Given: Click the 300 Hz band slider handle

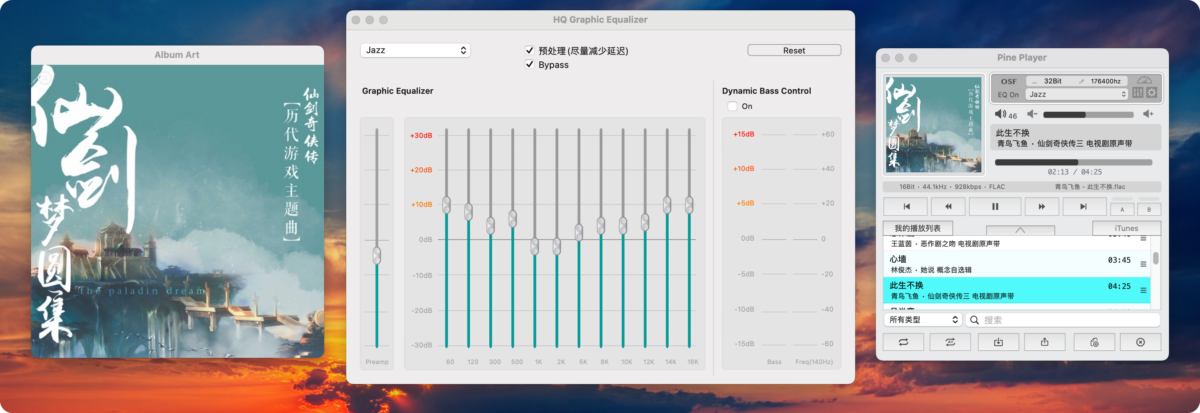Looking at the screenshot, I should [x=490, y=226].
